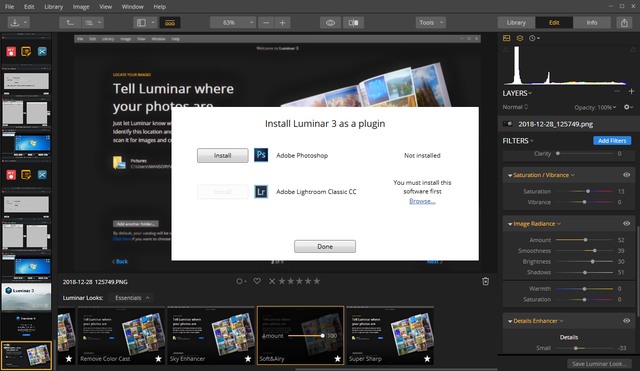The width and height of the screenshot is (640, 371).
Task: Hide the Saturation / Vibrance filter
Action: (627, 175)
